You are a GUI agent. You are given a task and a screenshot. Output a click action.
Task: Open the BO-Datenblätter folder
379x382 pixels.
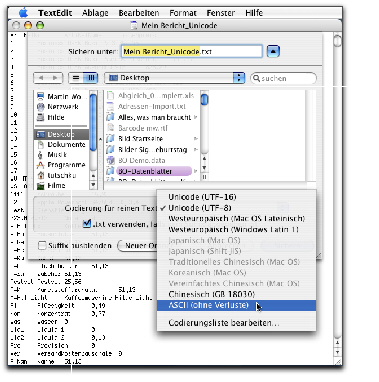pyautogui.click(x=151, y=171)
